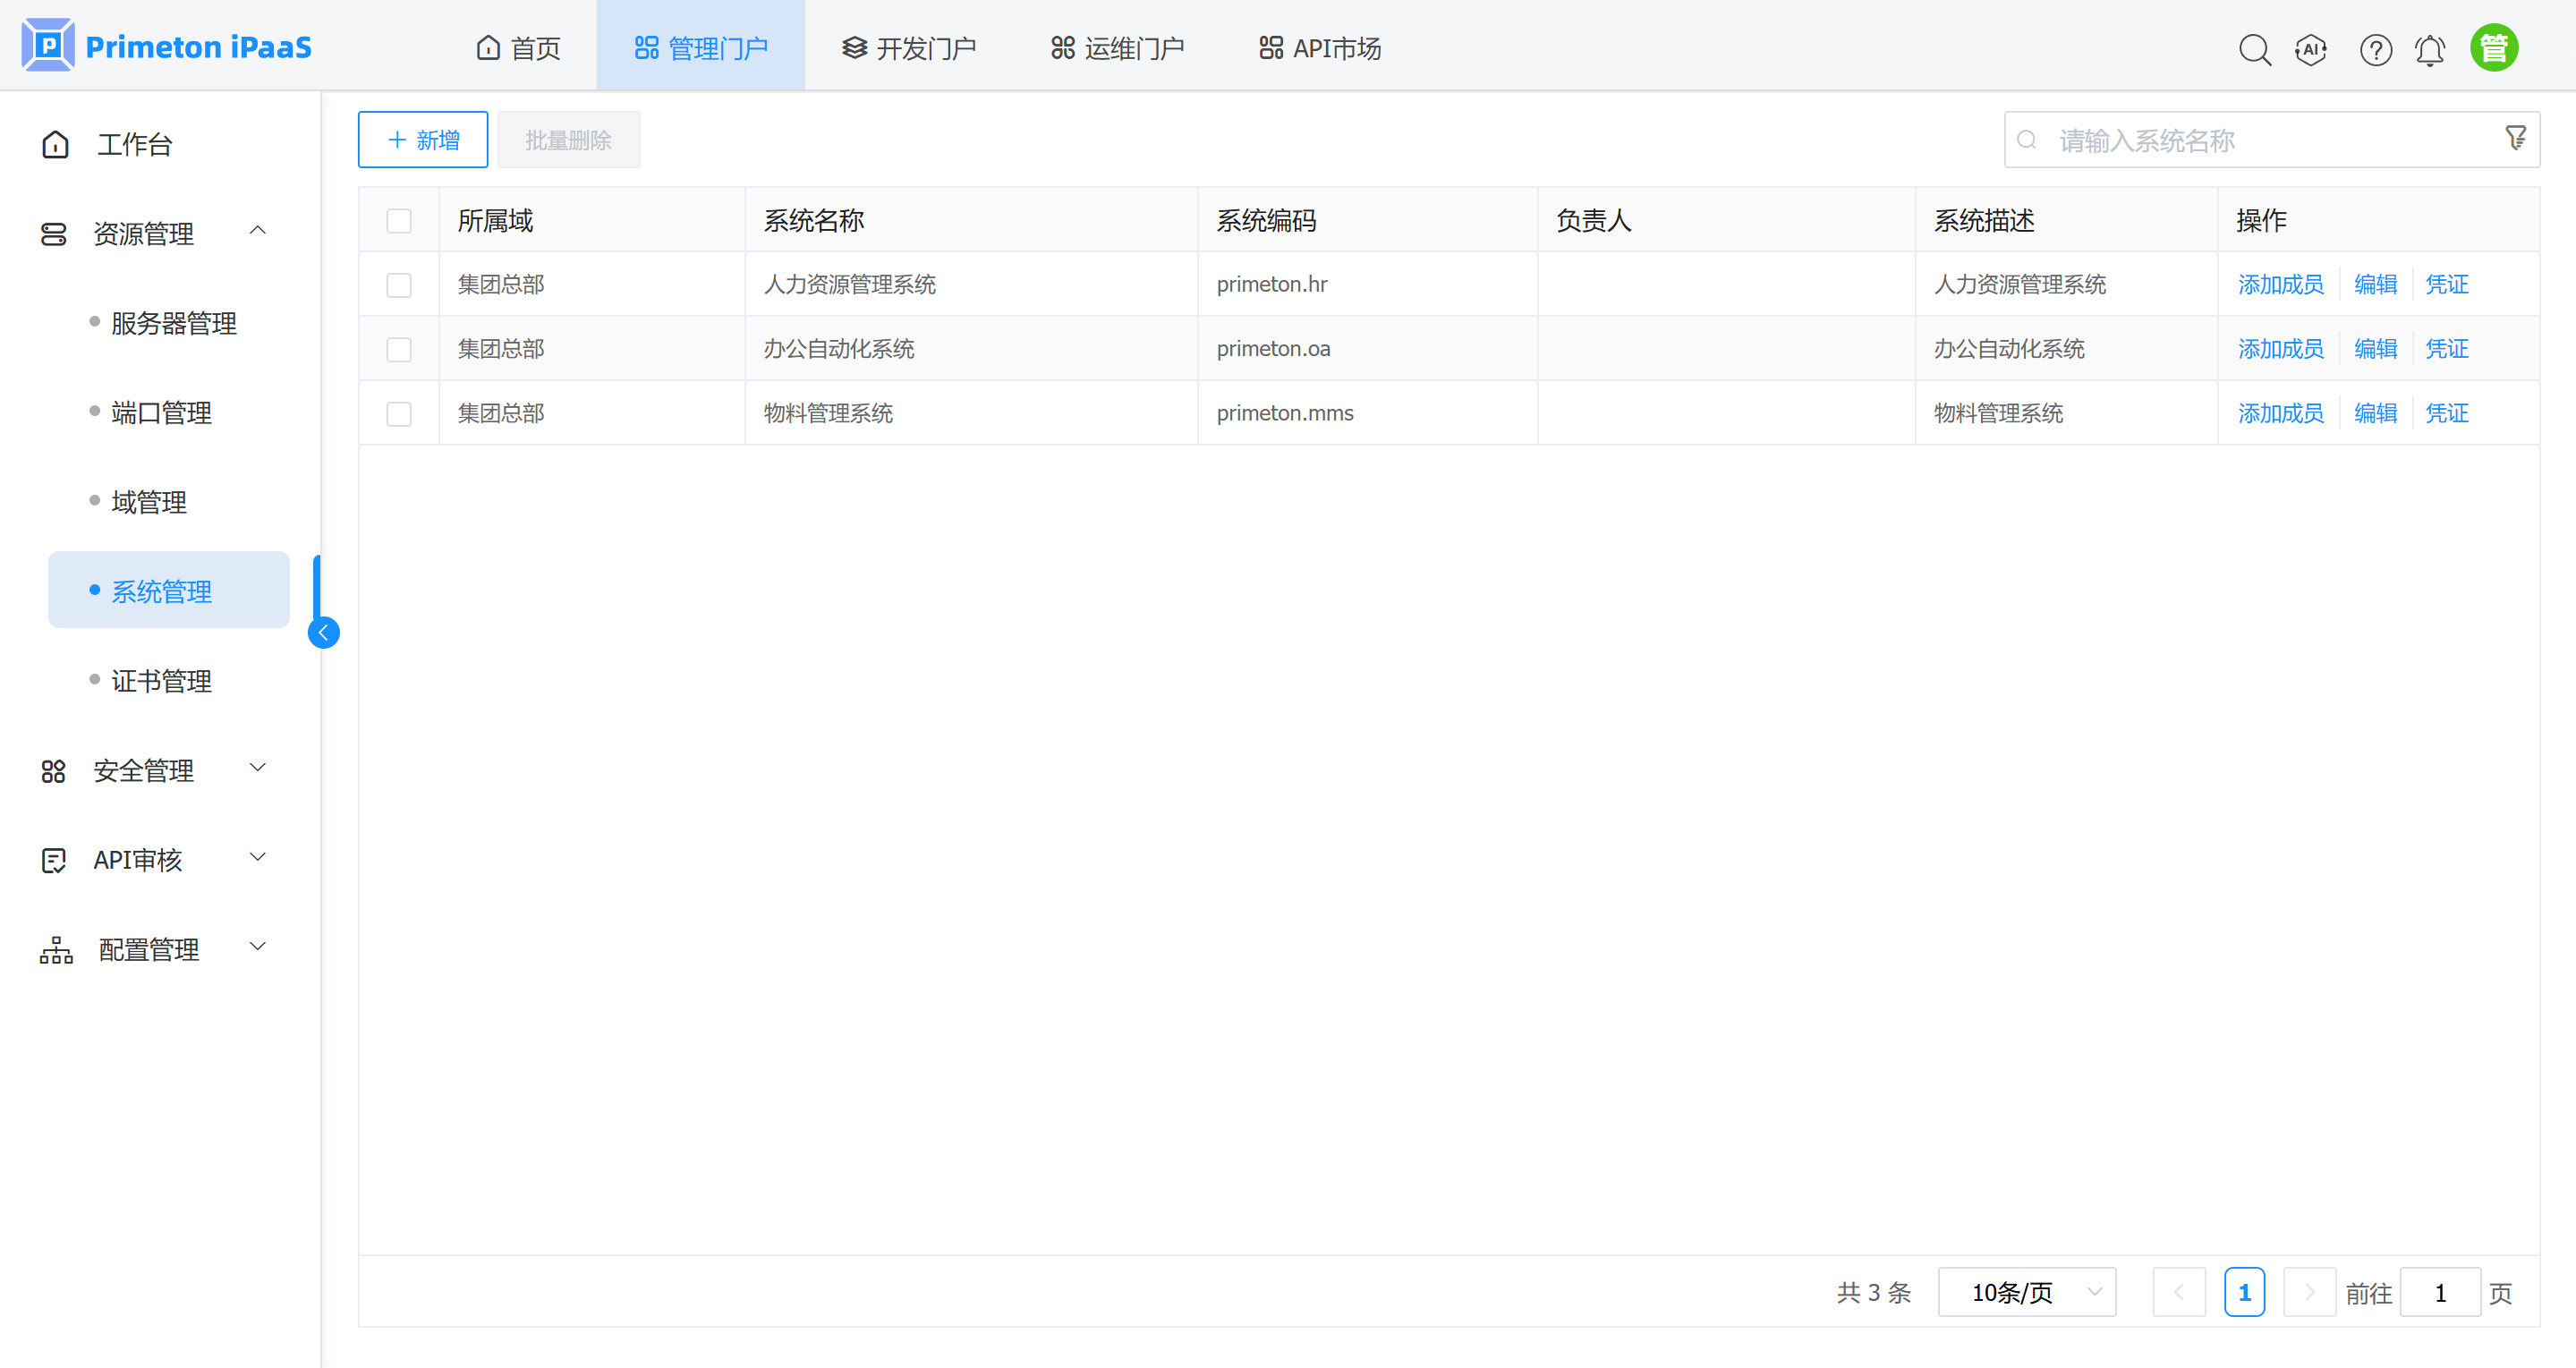Click the green 管 avatar icon
Viewport: 2576px width, 1368px height.
2494,46
